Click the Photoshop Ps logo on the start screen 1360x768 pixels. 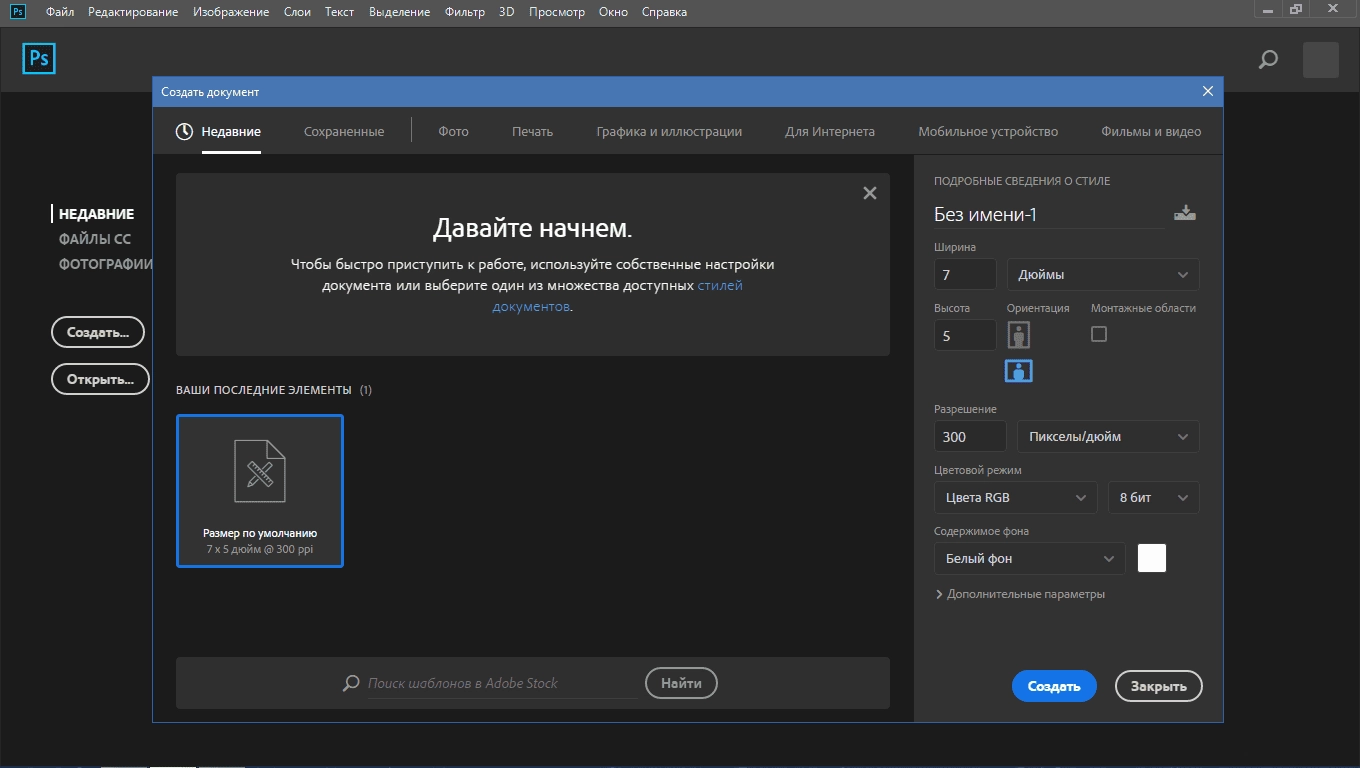[39, 59]
